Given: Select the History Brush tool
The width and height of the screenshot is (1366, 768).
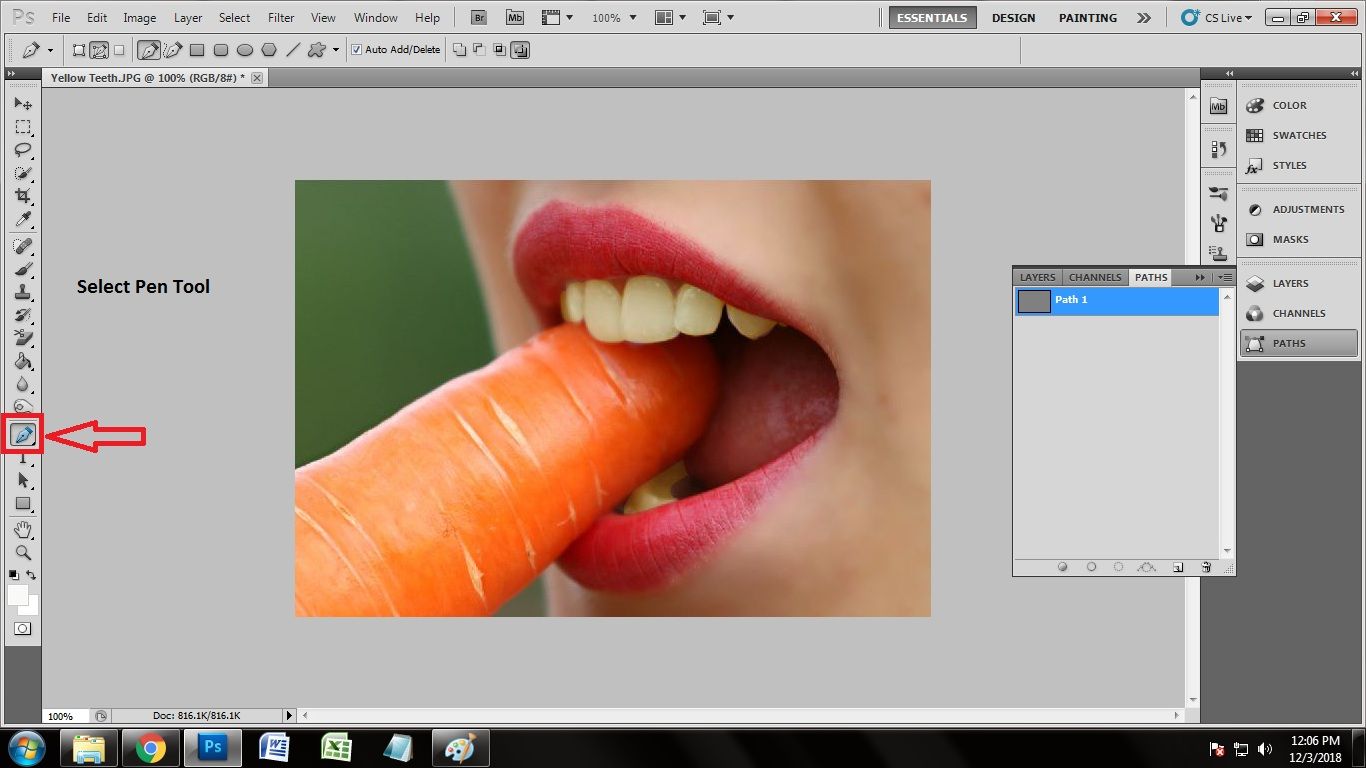Looking at the screenshot, I should [23, 315].
